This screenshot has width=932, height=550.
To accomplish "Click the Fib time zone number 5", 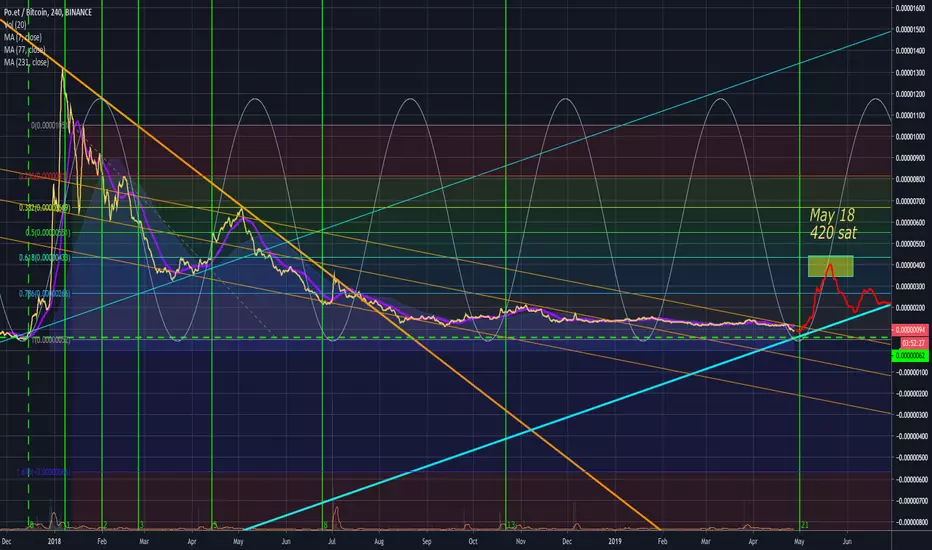I will [x=215, y=525].
